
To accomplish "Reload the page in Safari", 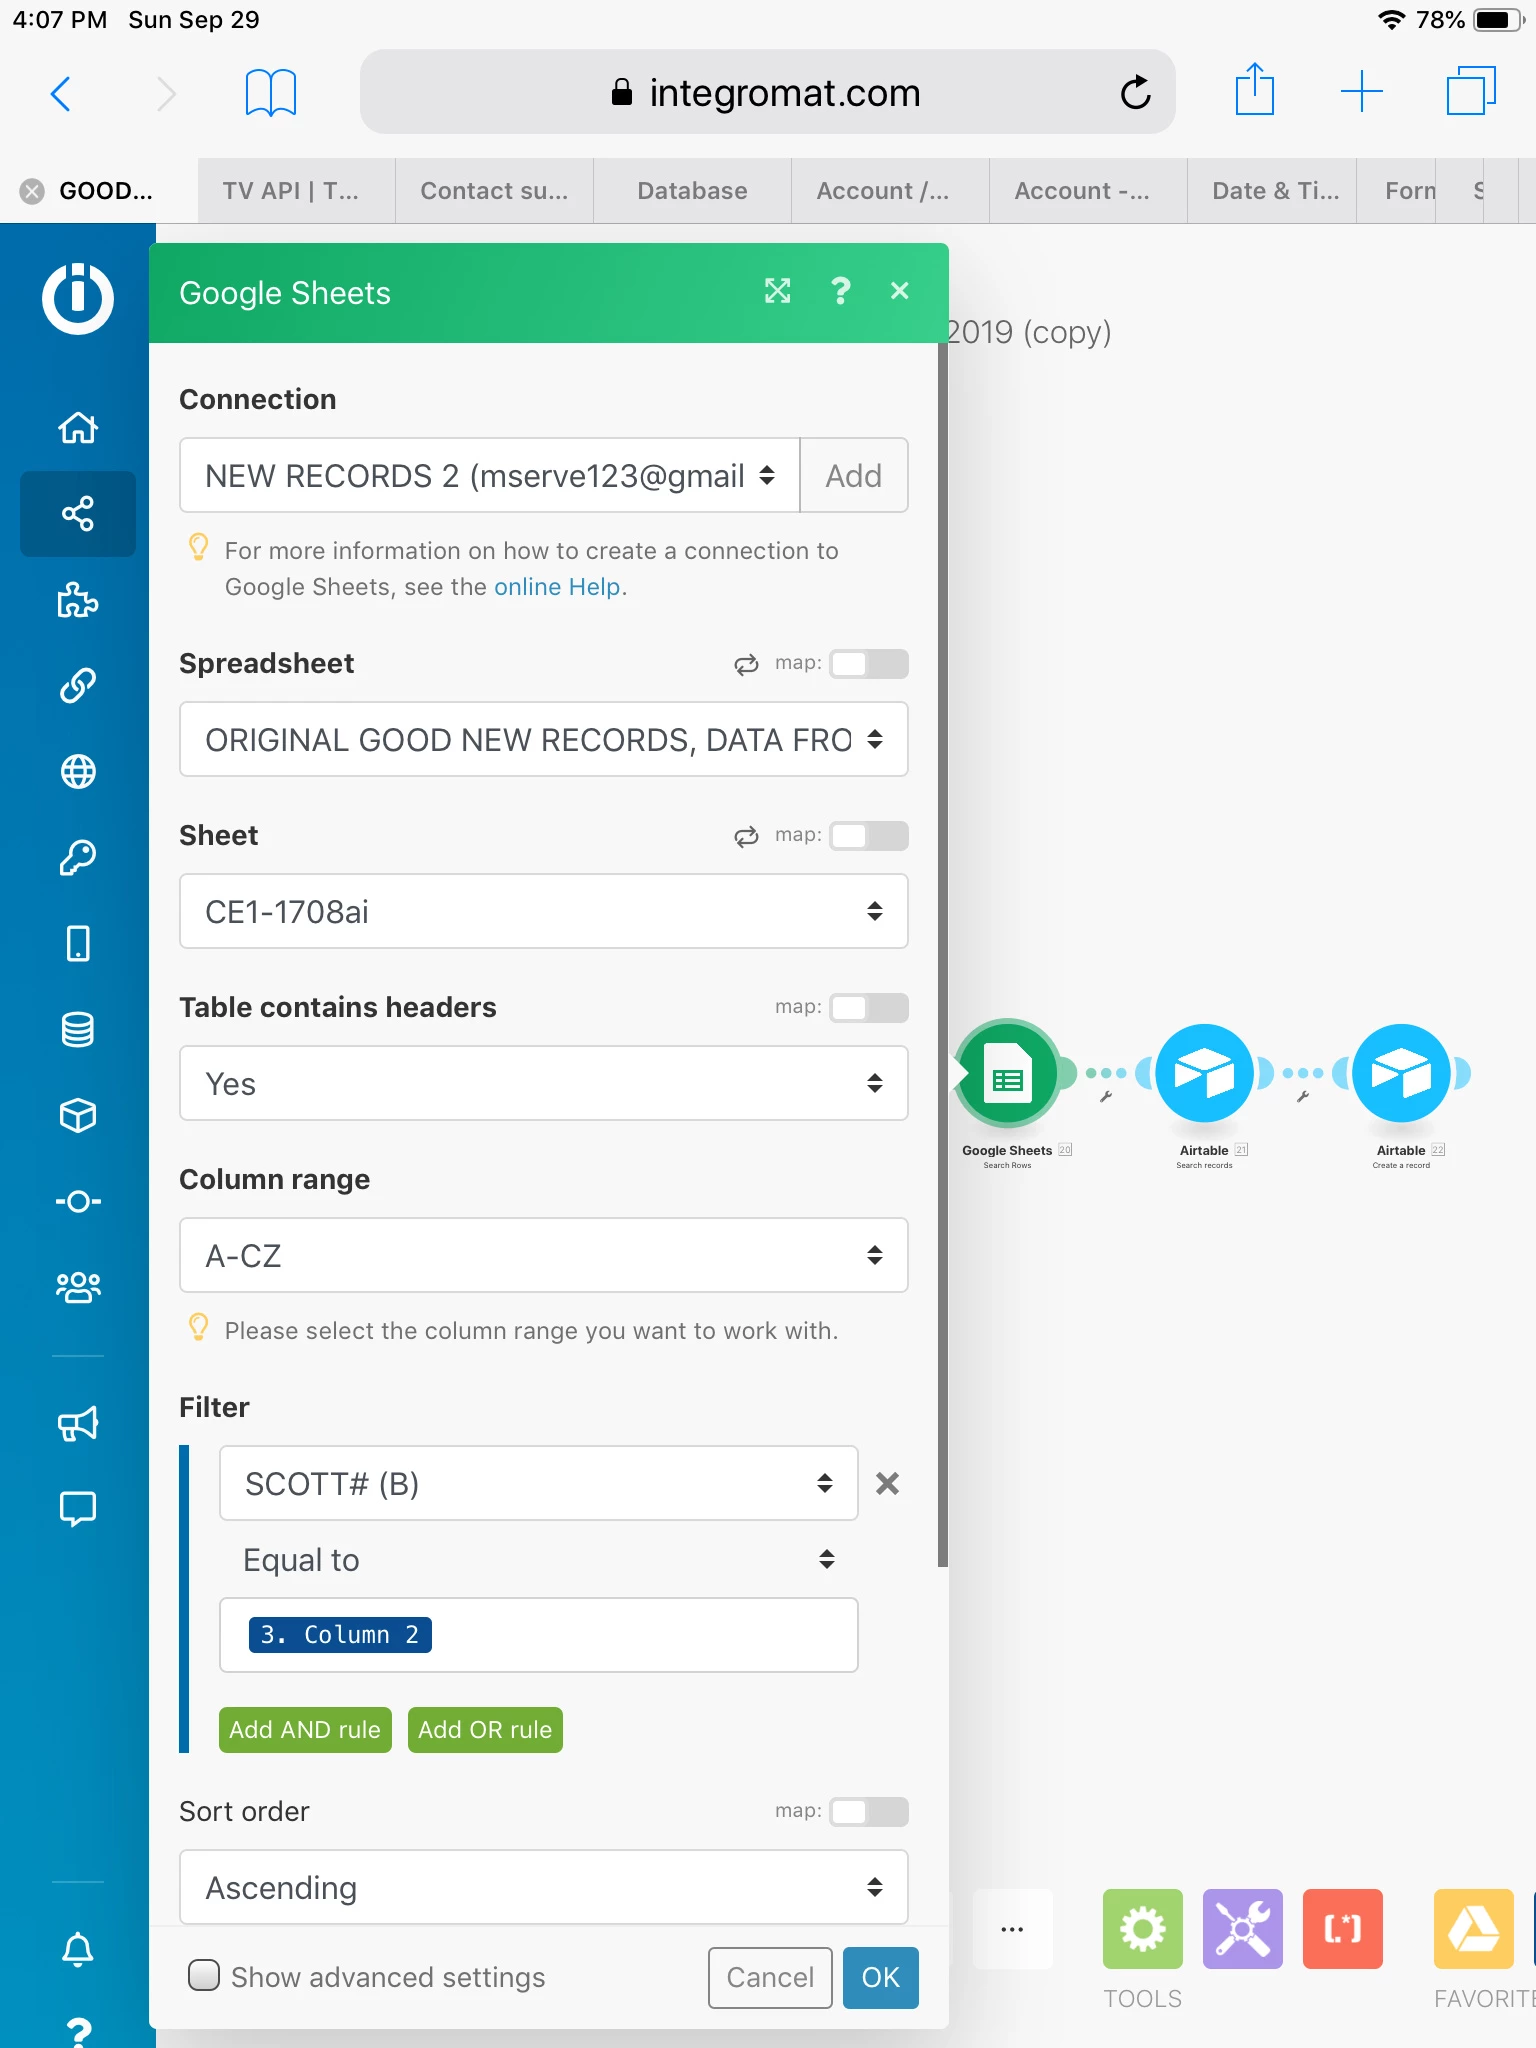I will (1136, 92).
